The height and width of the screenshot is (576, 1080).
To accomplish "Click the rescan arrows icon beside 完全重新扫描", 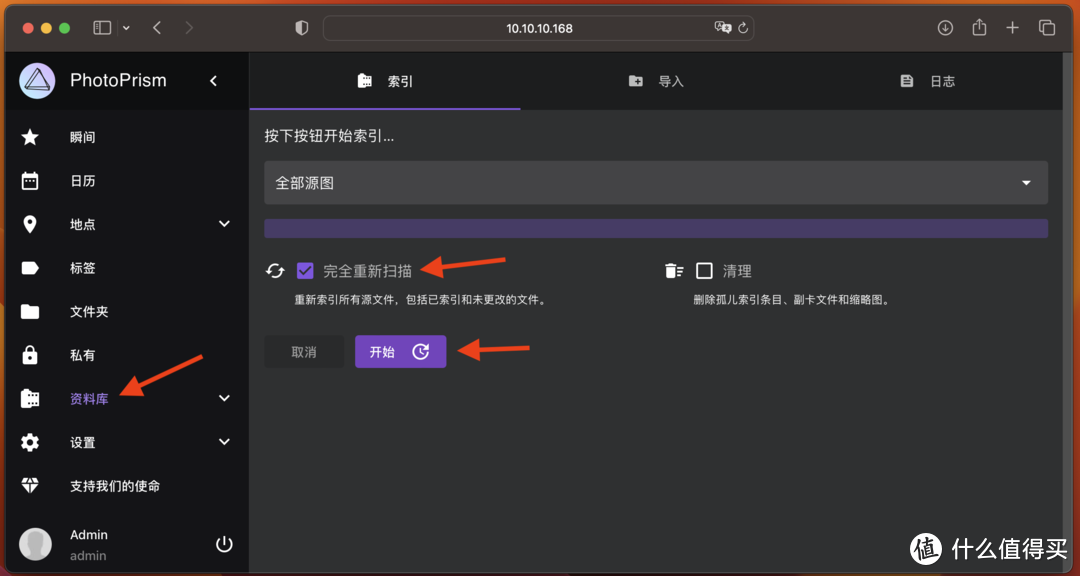I will click(275, 271).
